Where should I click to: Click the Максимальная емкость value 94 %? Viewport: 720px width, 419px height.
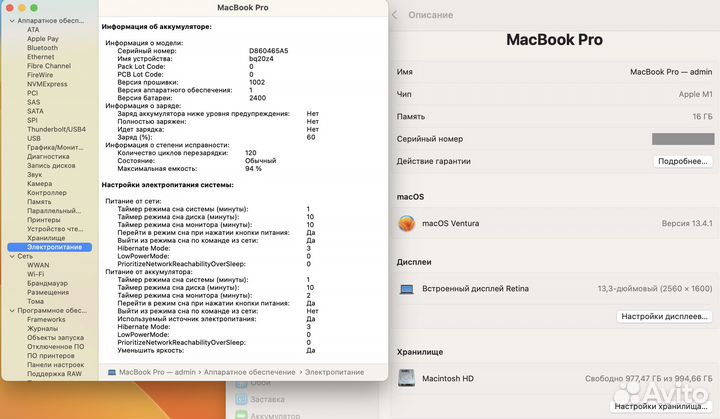point(253,169)
